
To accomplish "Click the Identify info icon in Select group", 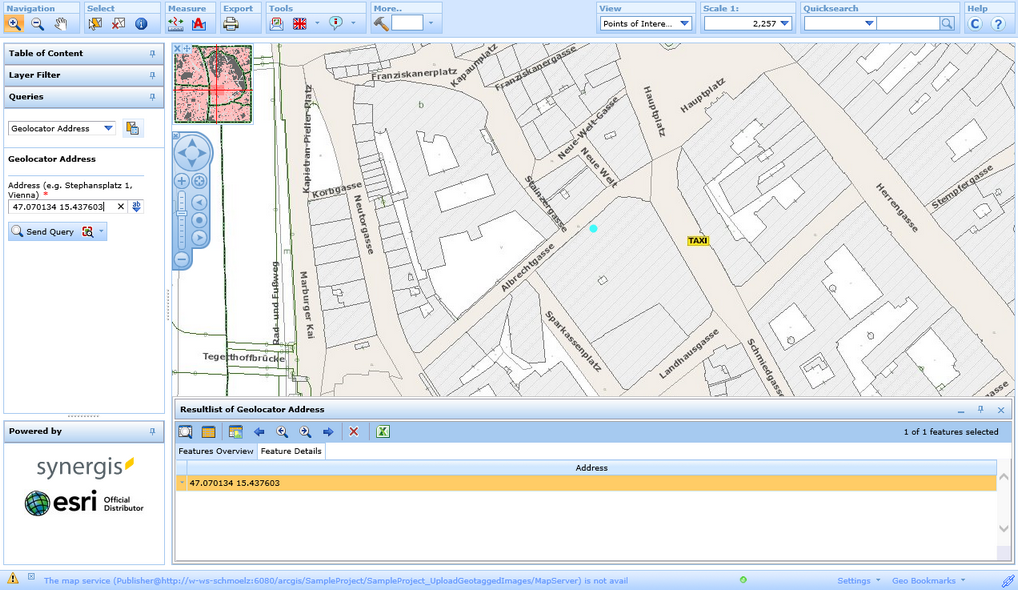I will point(140,23).
